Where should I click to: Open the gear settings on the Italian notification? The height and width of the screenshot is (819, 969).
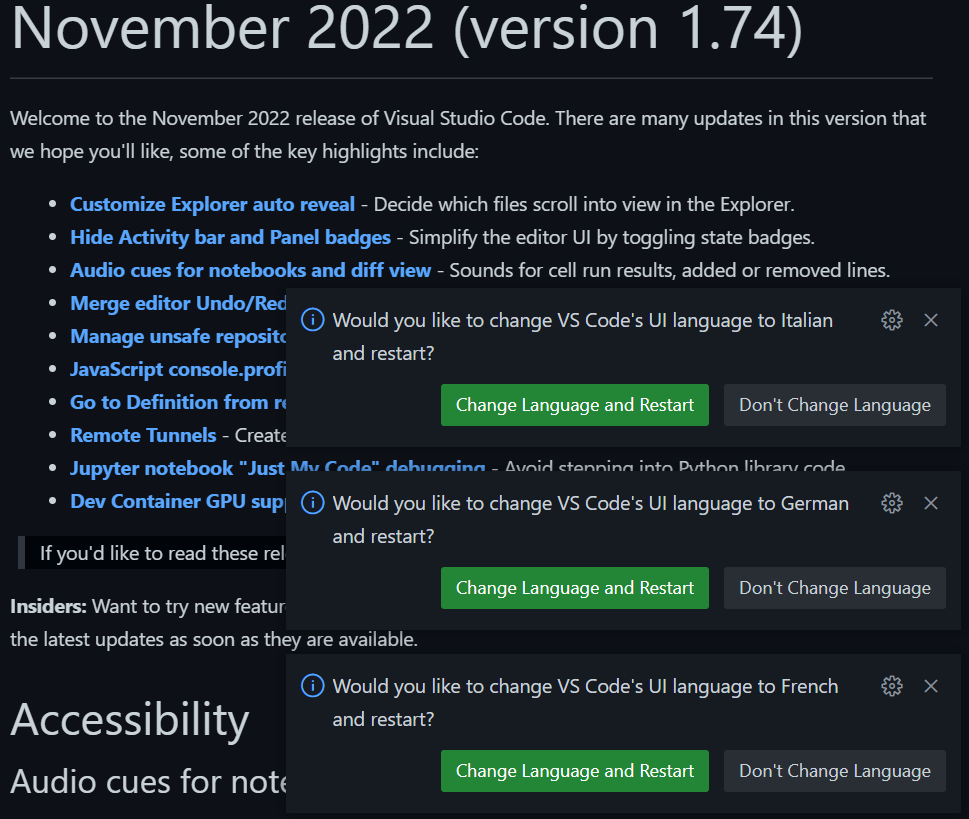pos(891,320)
